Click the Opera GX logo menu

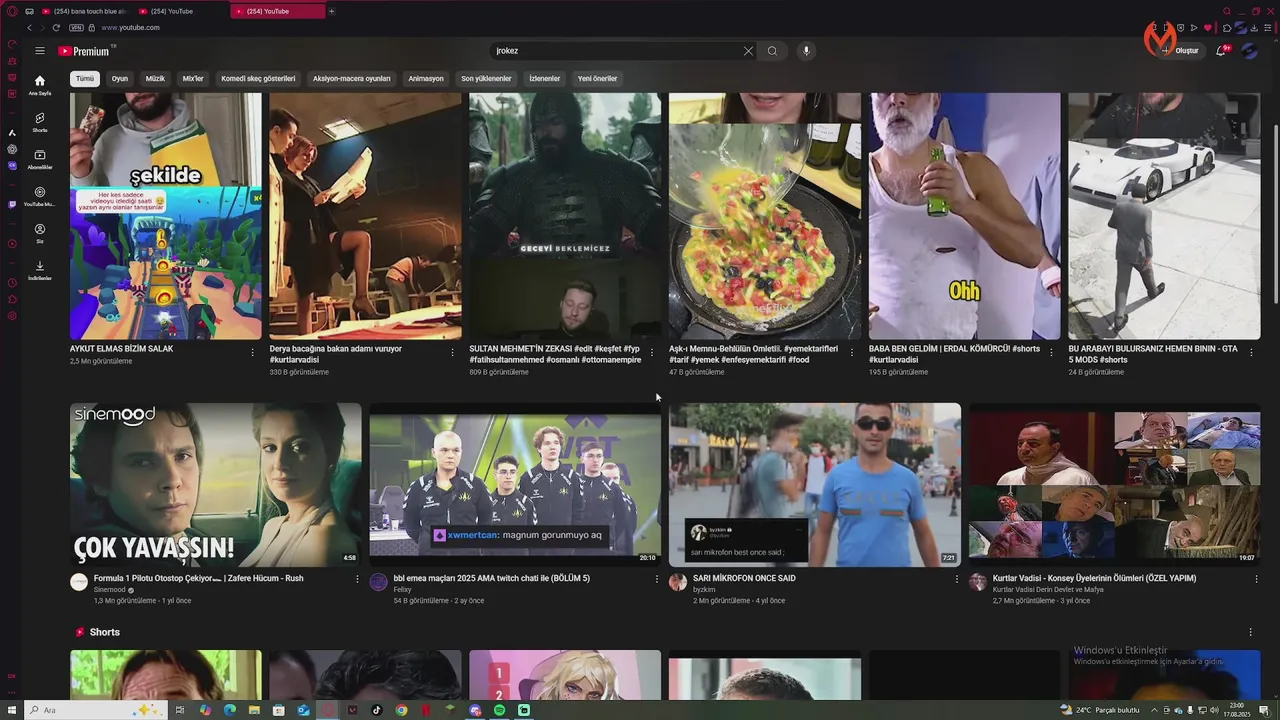(12, 11)
